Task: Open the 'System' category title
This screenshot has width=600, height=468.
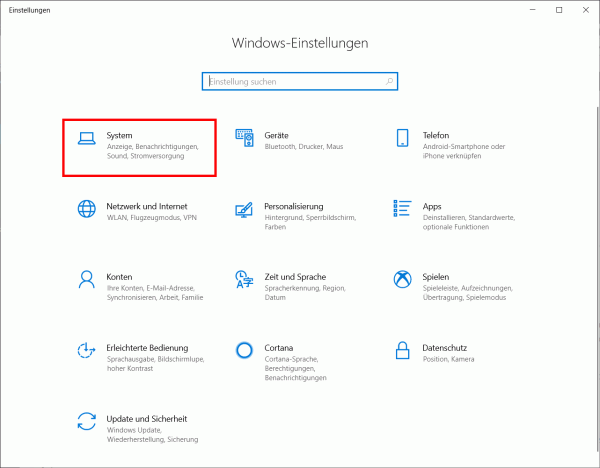Action: click(x=119, y=135)
